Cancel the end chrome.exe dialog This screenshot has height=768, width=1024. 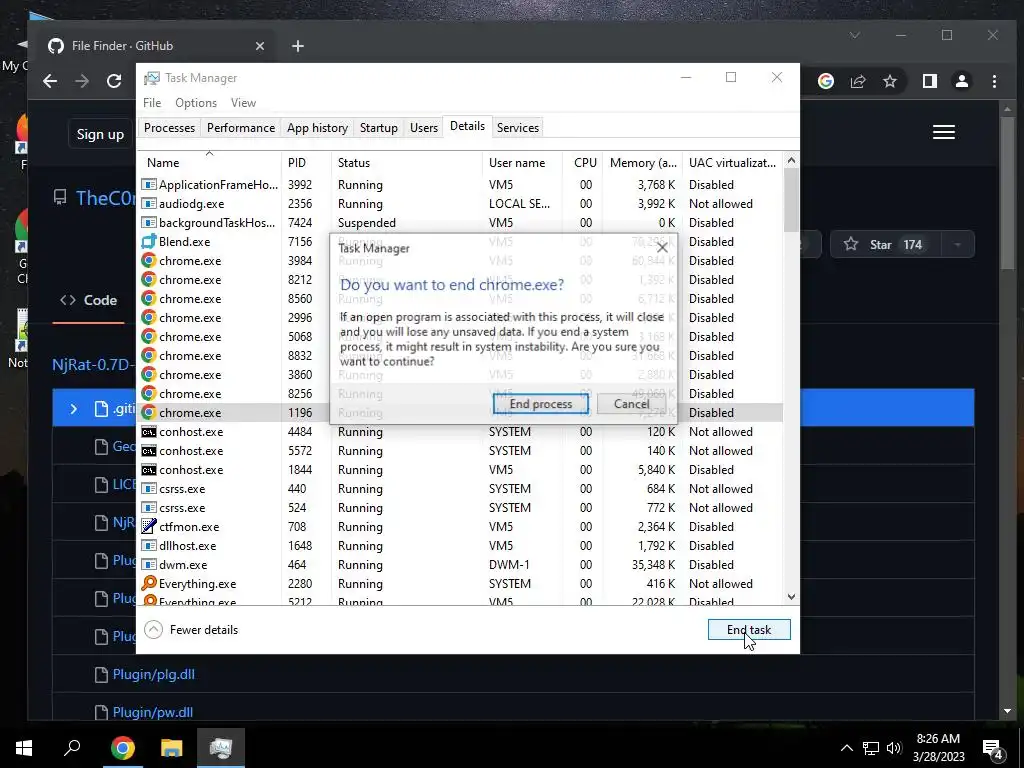click(632, 404)
